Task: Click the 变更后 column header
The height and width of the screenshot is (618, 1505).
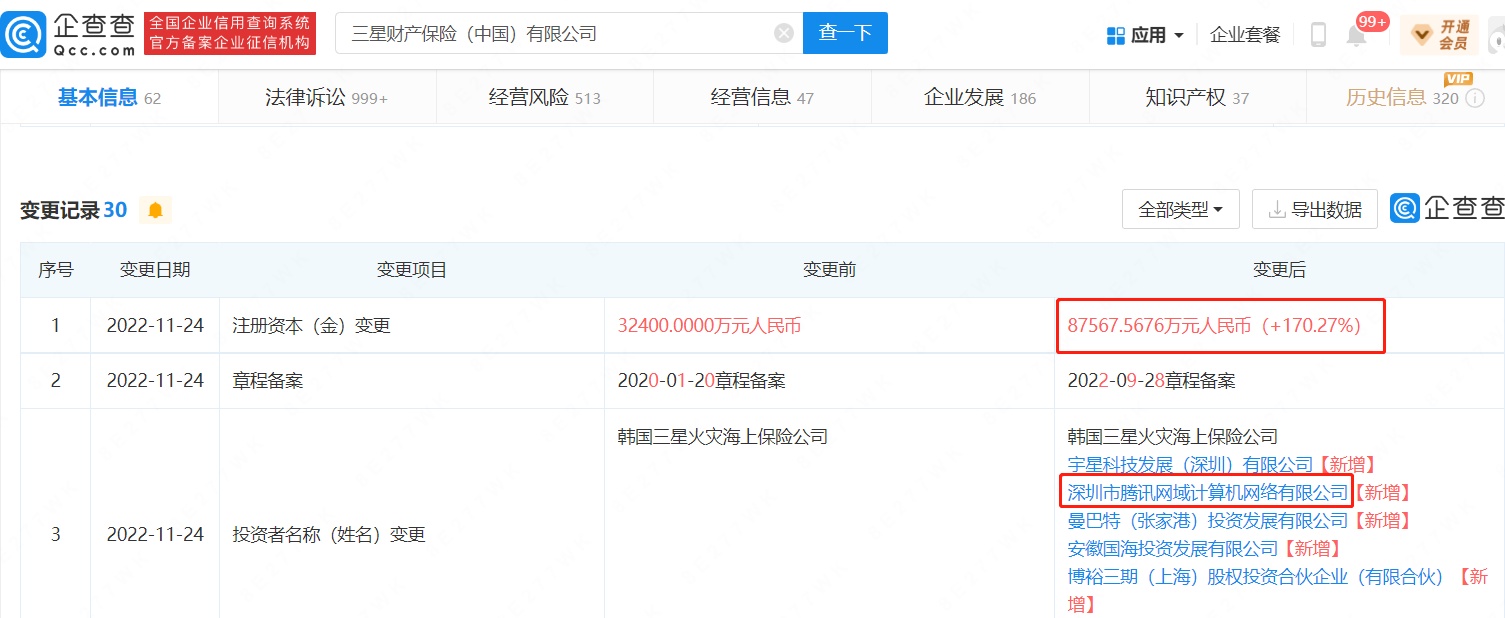Action: coord(1279,269)
